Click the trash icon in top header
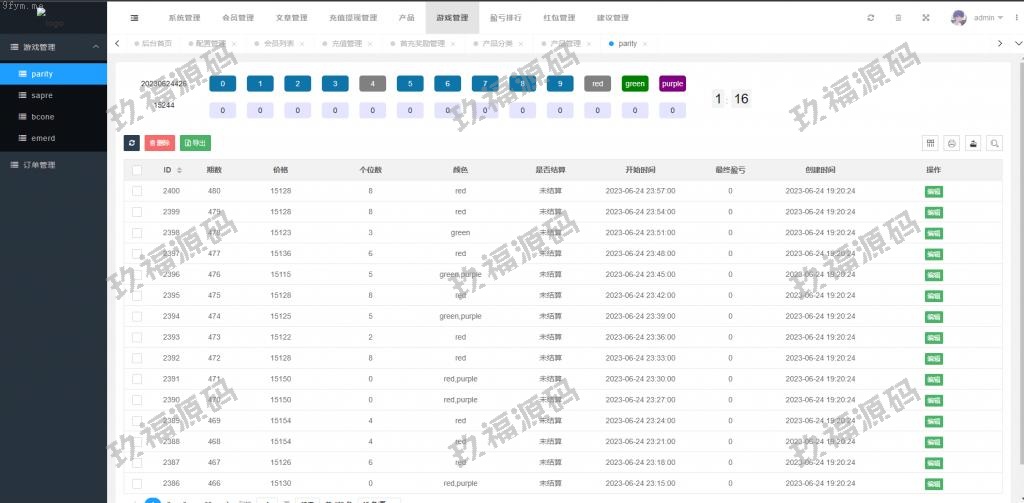Viewport: 1024px width, 503px height. coord(898,18)
